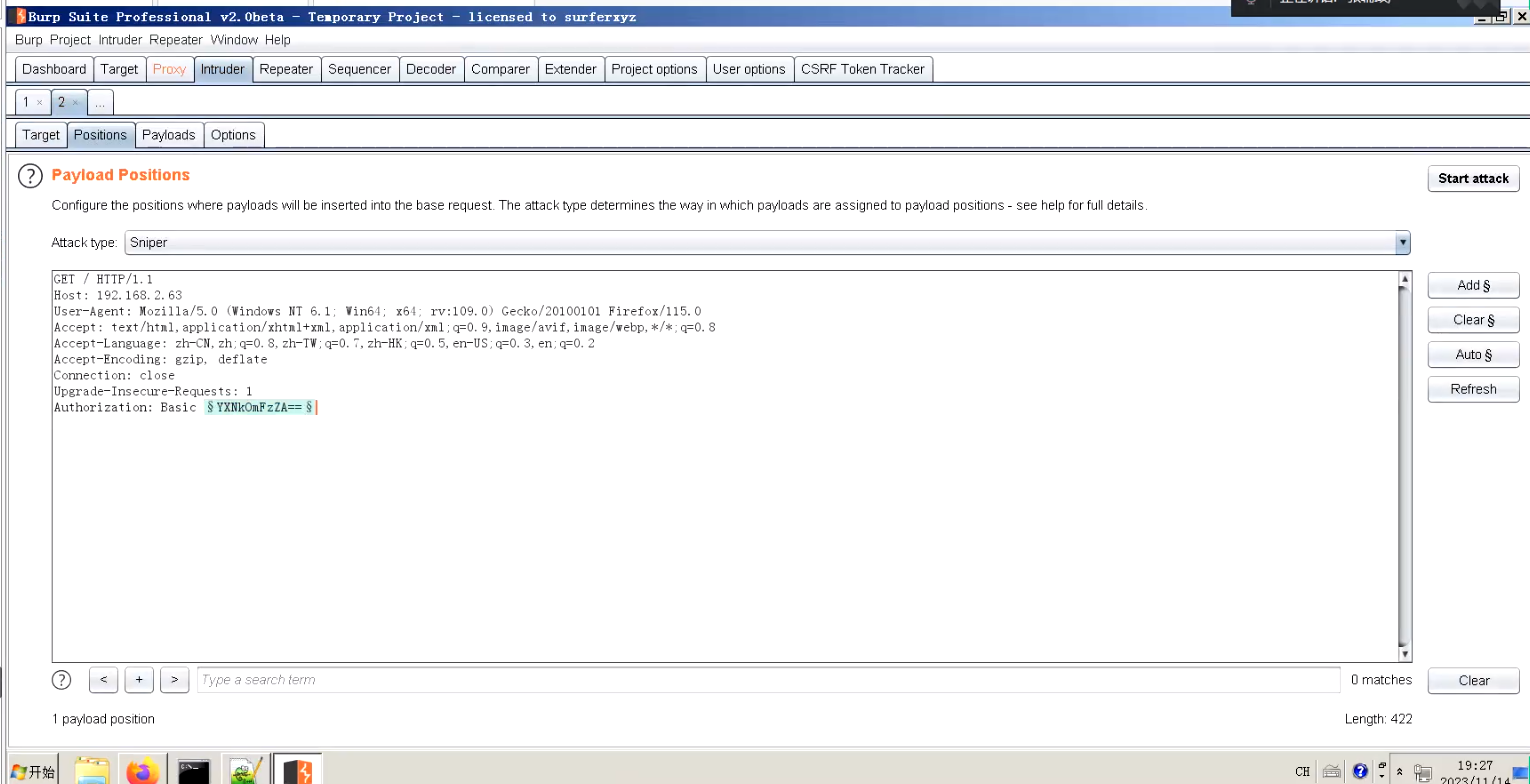
Task: Click Burp Suite taskbar icon
Action: click(297, 770)
